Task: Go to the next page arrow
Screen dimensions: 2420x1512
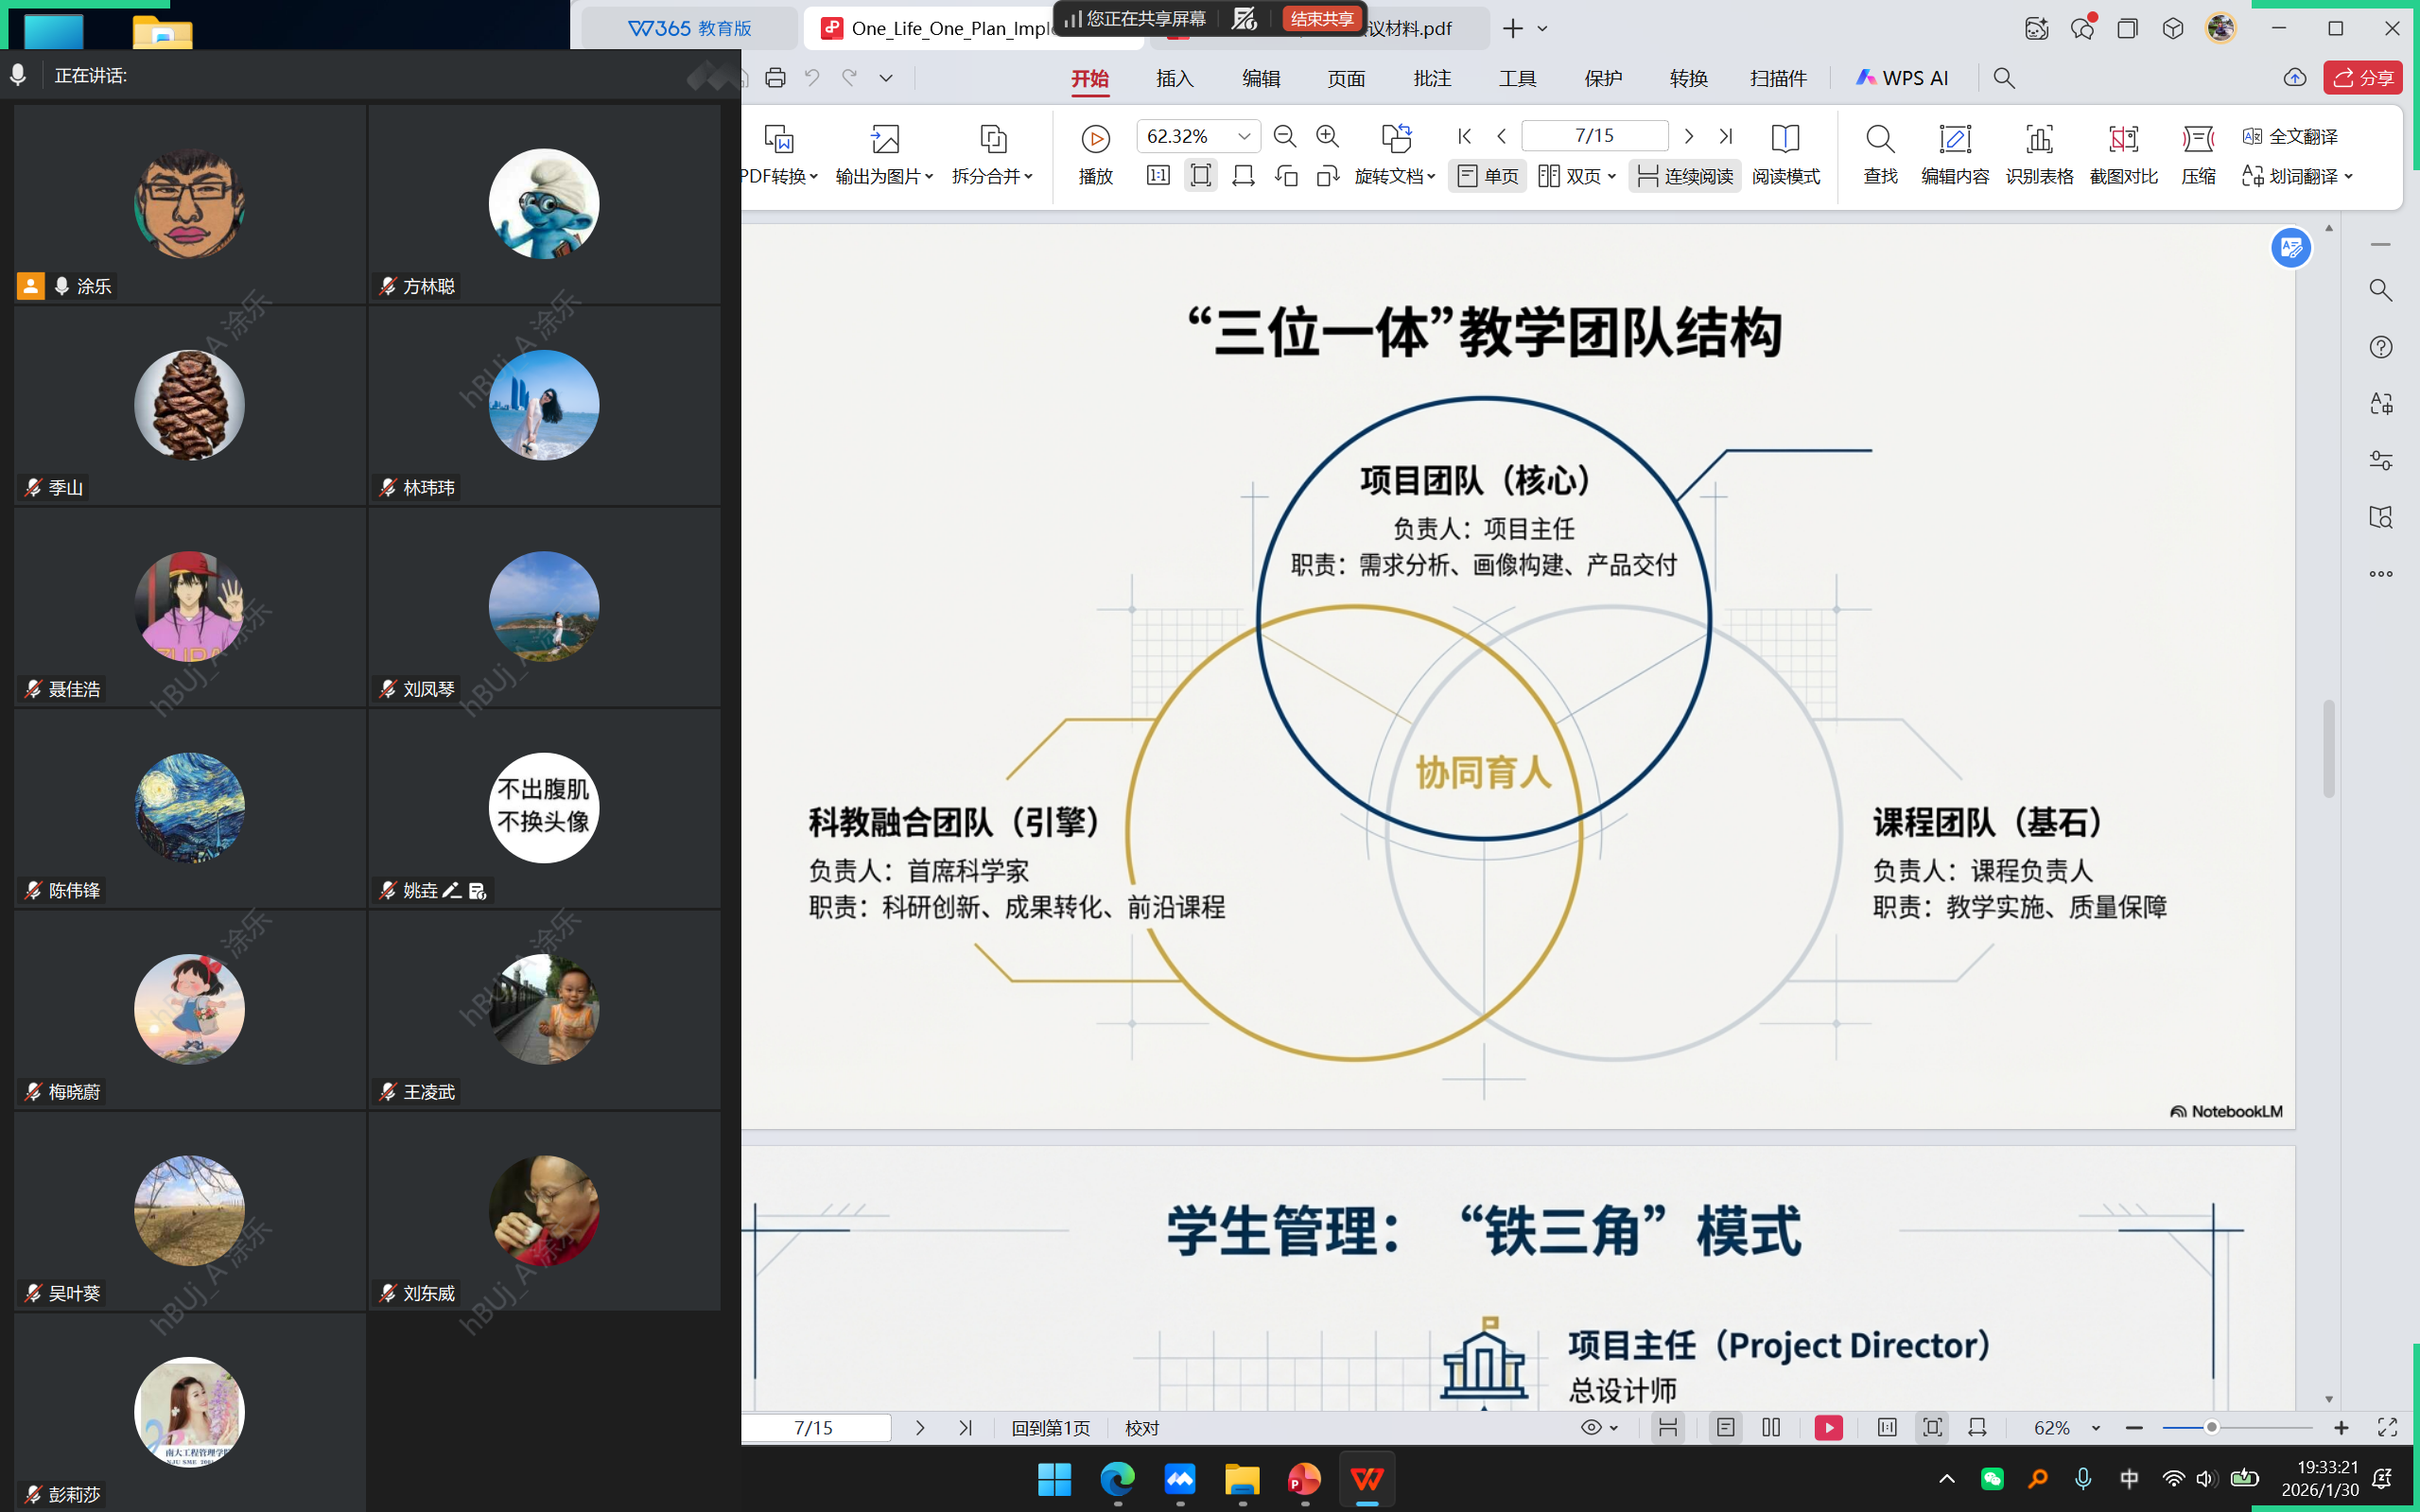Action: (1689, 136)
